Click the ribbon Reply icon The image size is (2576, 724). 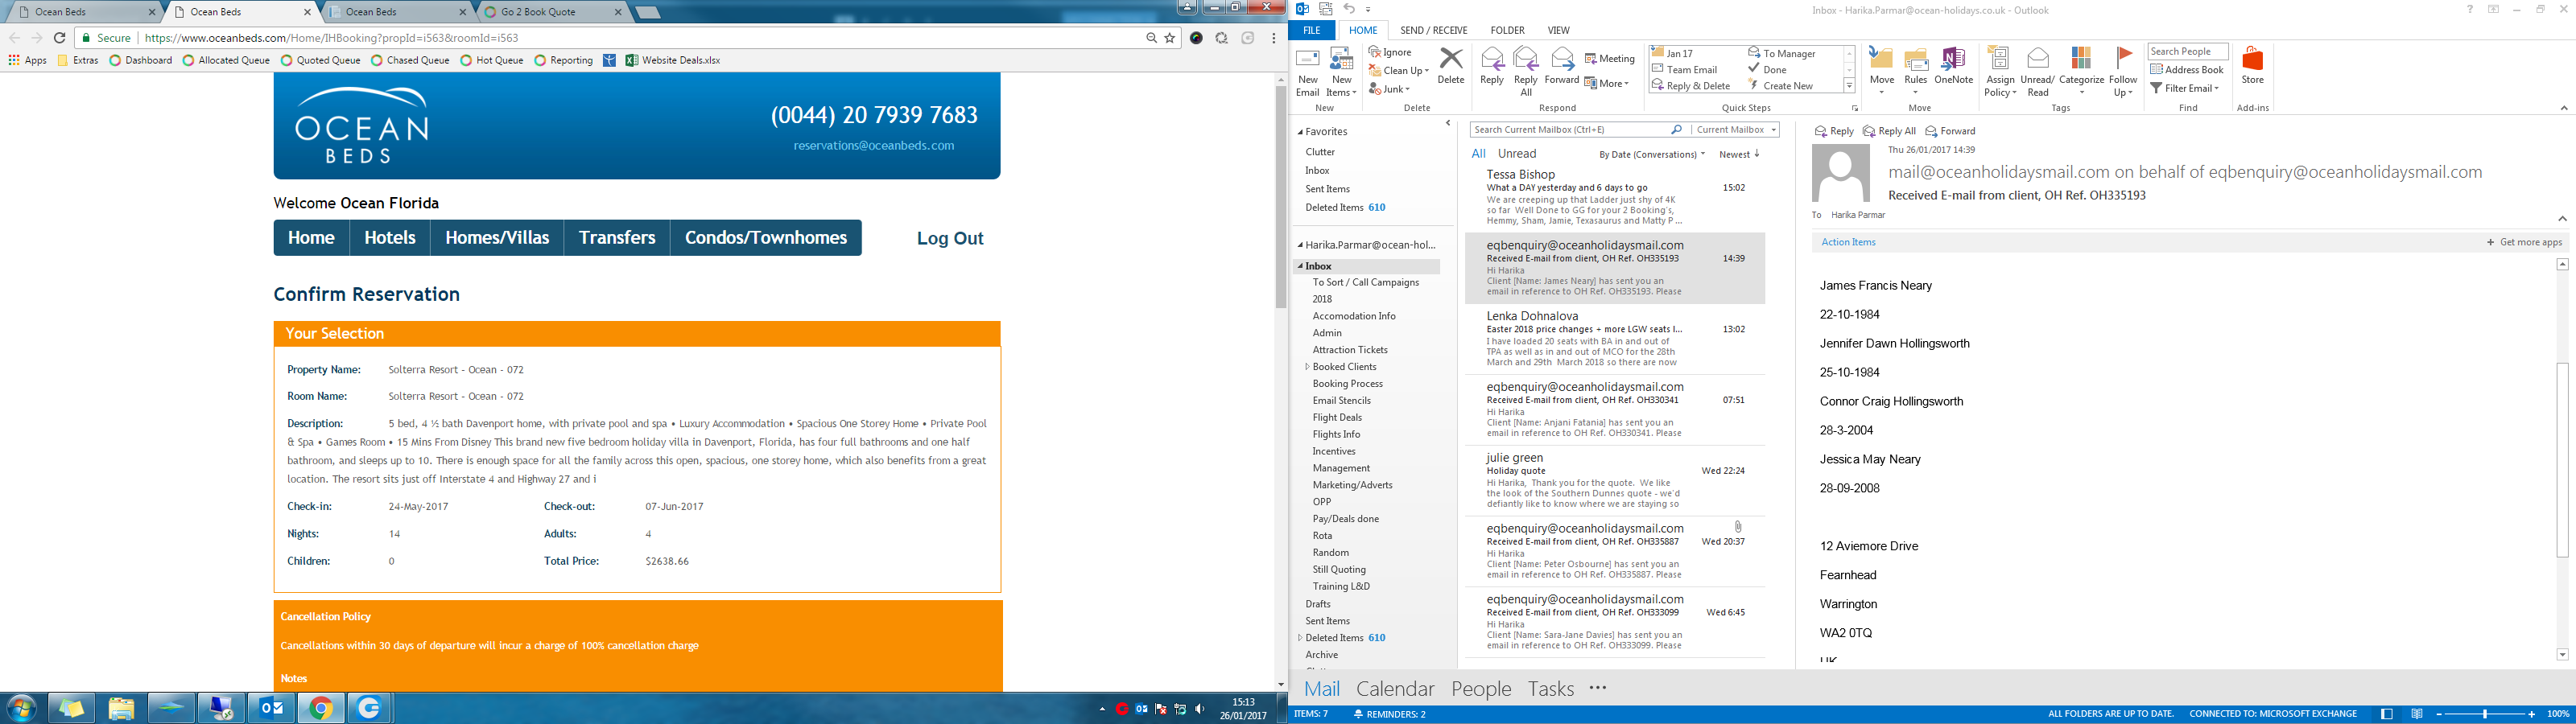pos(1492,66)
